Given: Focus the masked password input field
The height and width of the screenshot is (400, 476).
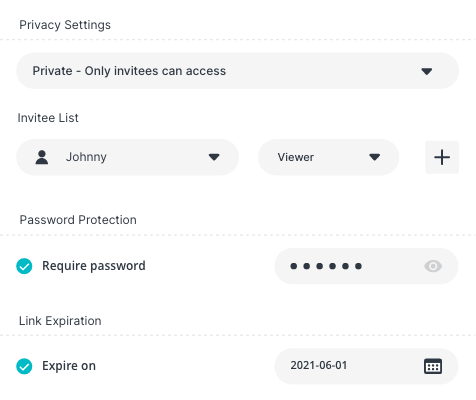Looking at the screenshot, I should 366,266.
